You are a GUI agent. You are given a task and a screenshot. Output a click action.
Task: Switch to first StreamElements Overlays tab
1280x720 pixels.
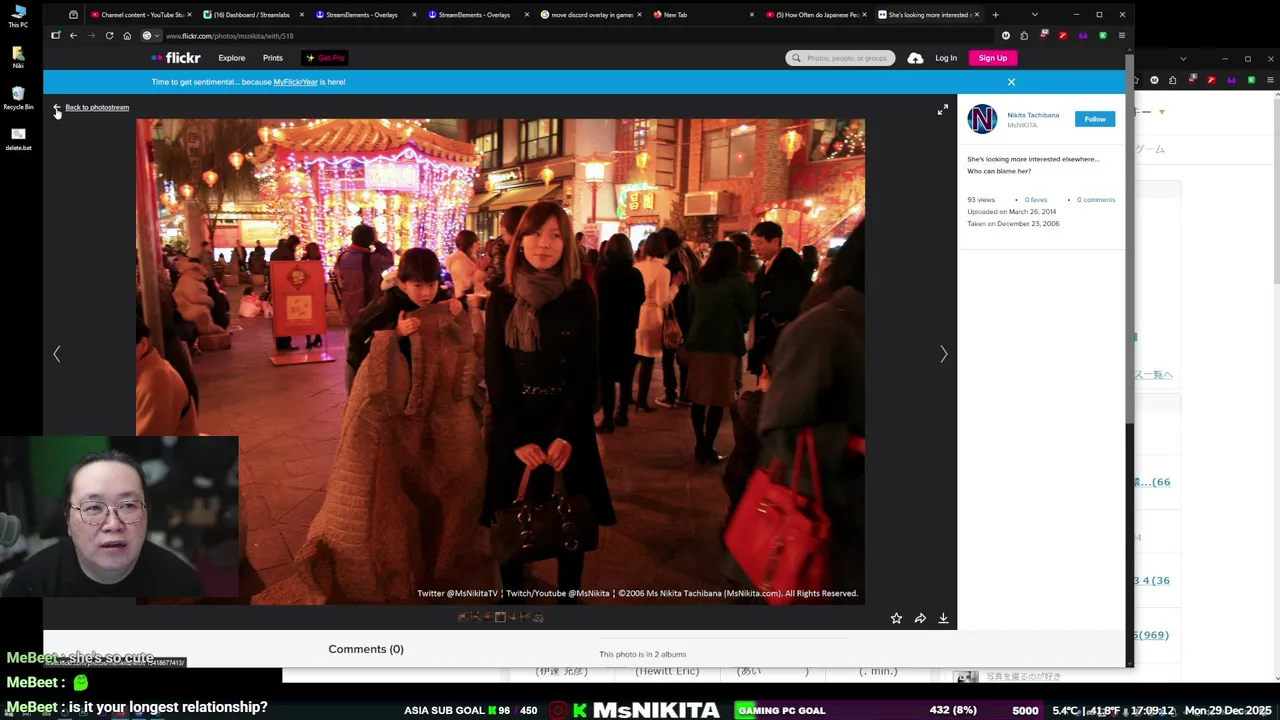(365, 15)
